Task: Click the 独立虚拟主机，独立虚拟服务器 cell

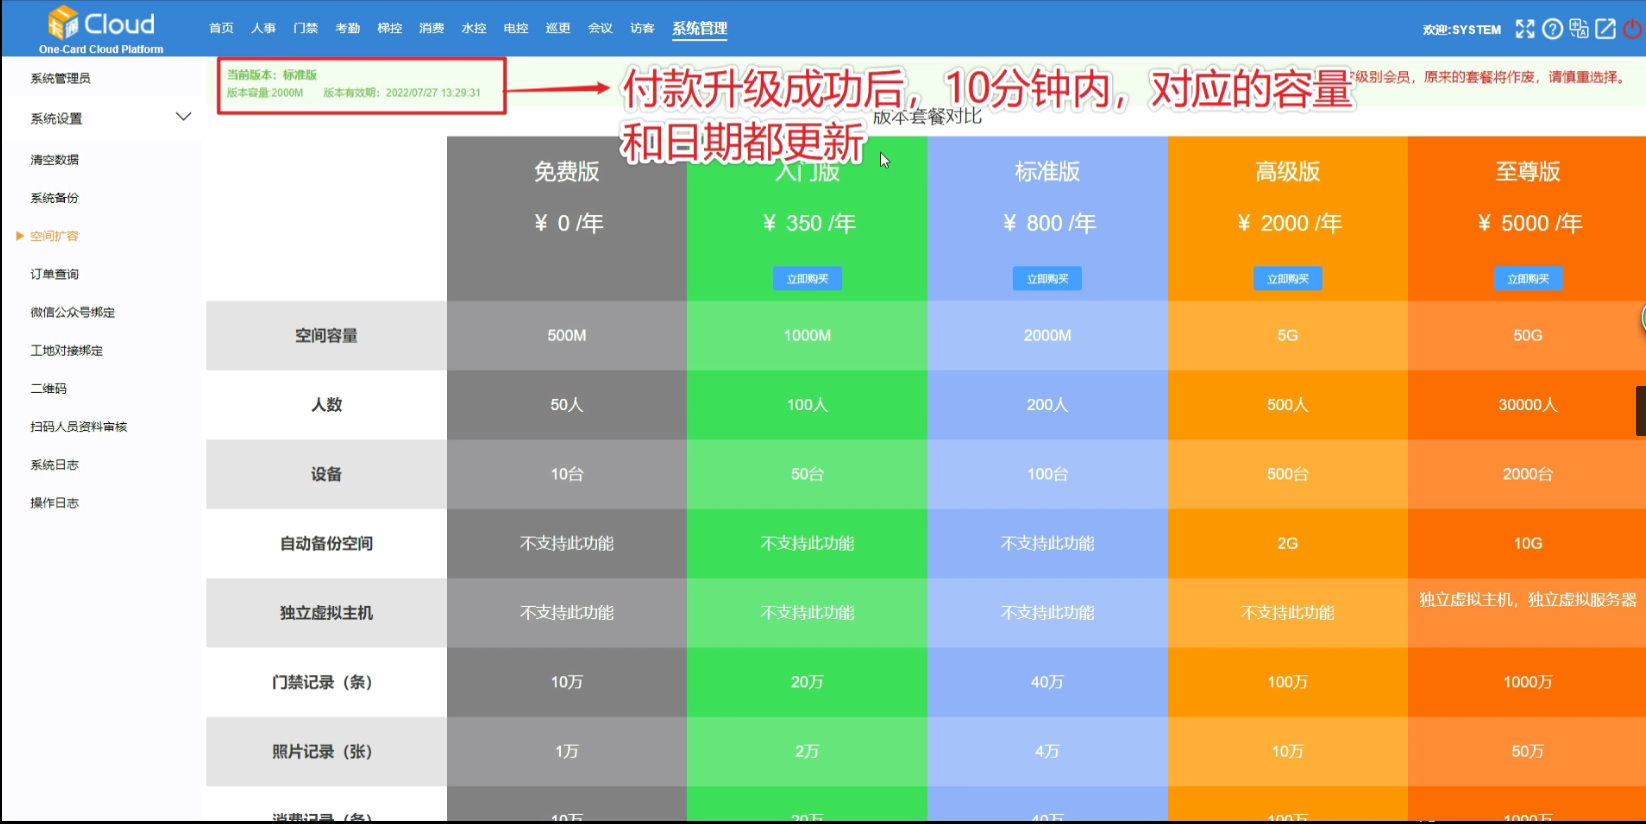Action: coord(1528,599)
